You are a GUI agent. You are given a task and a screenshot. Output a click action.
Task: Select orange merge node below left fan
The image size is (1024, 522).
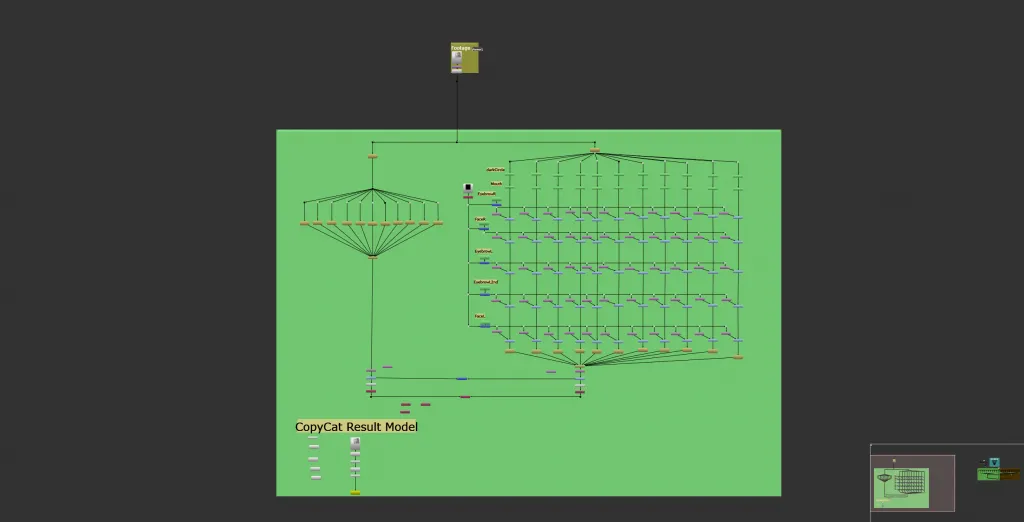[373, 257]
